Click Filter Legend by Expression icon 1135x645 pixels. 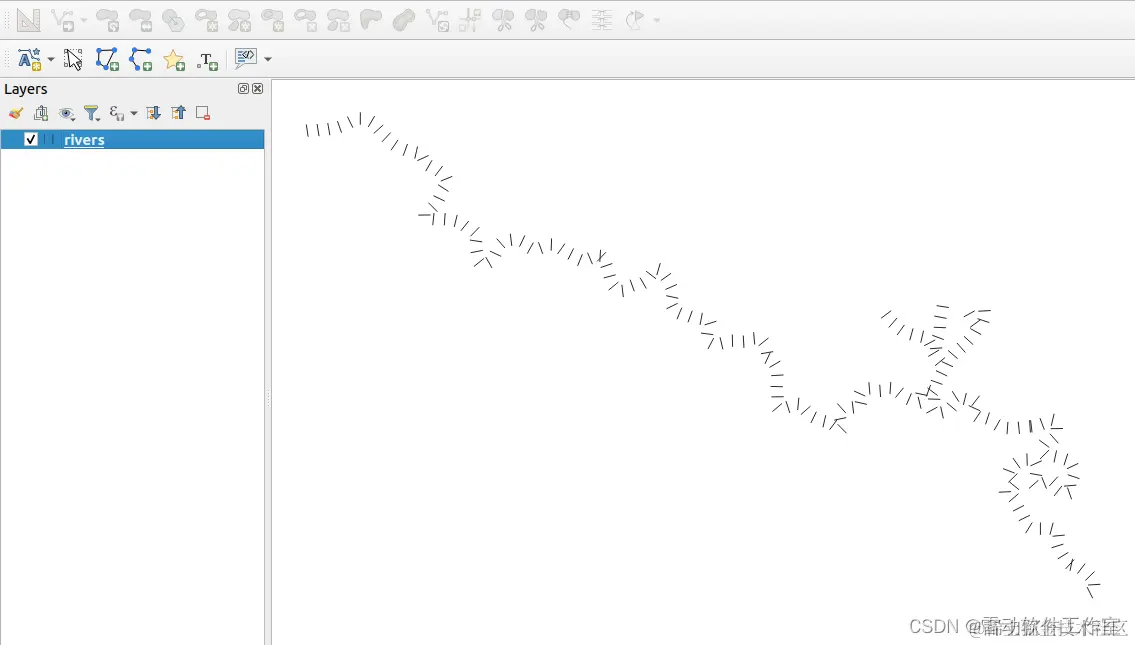coord(116,113)
